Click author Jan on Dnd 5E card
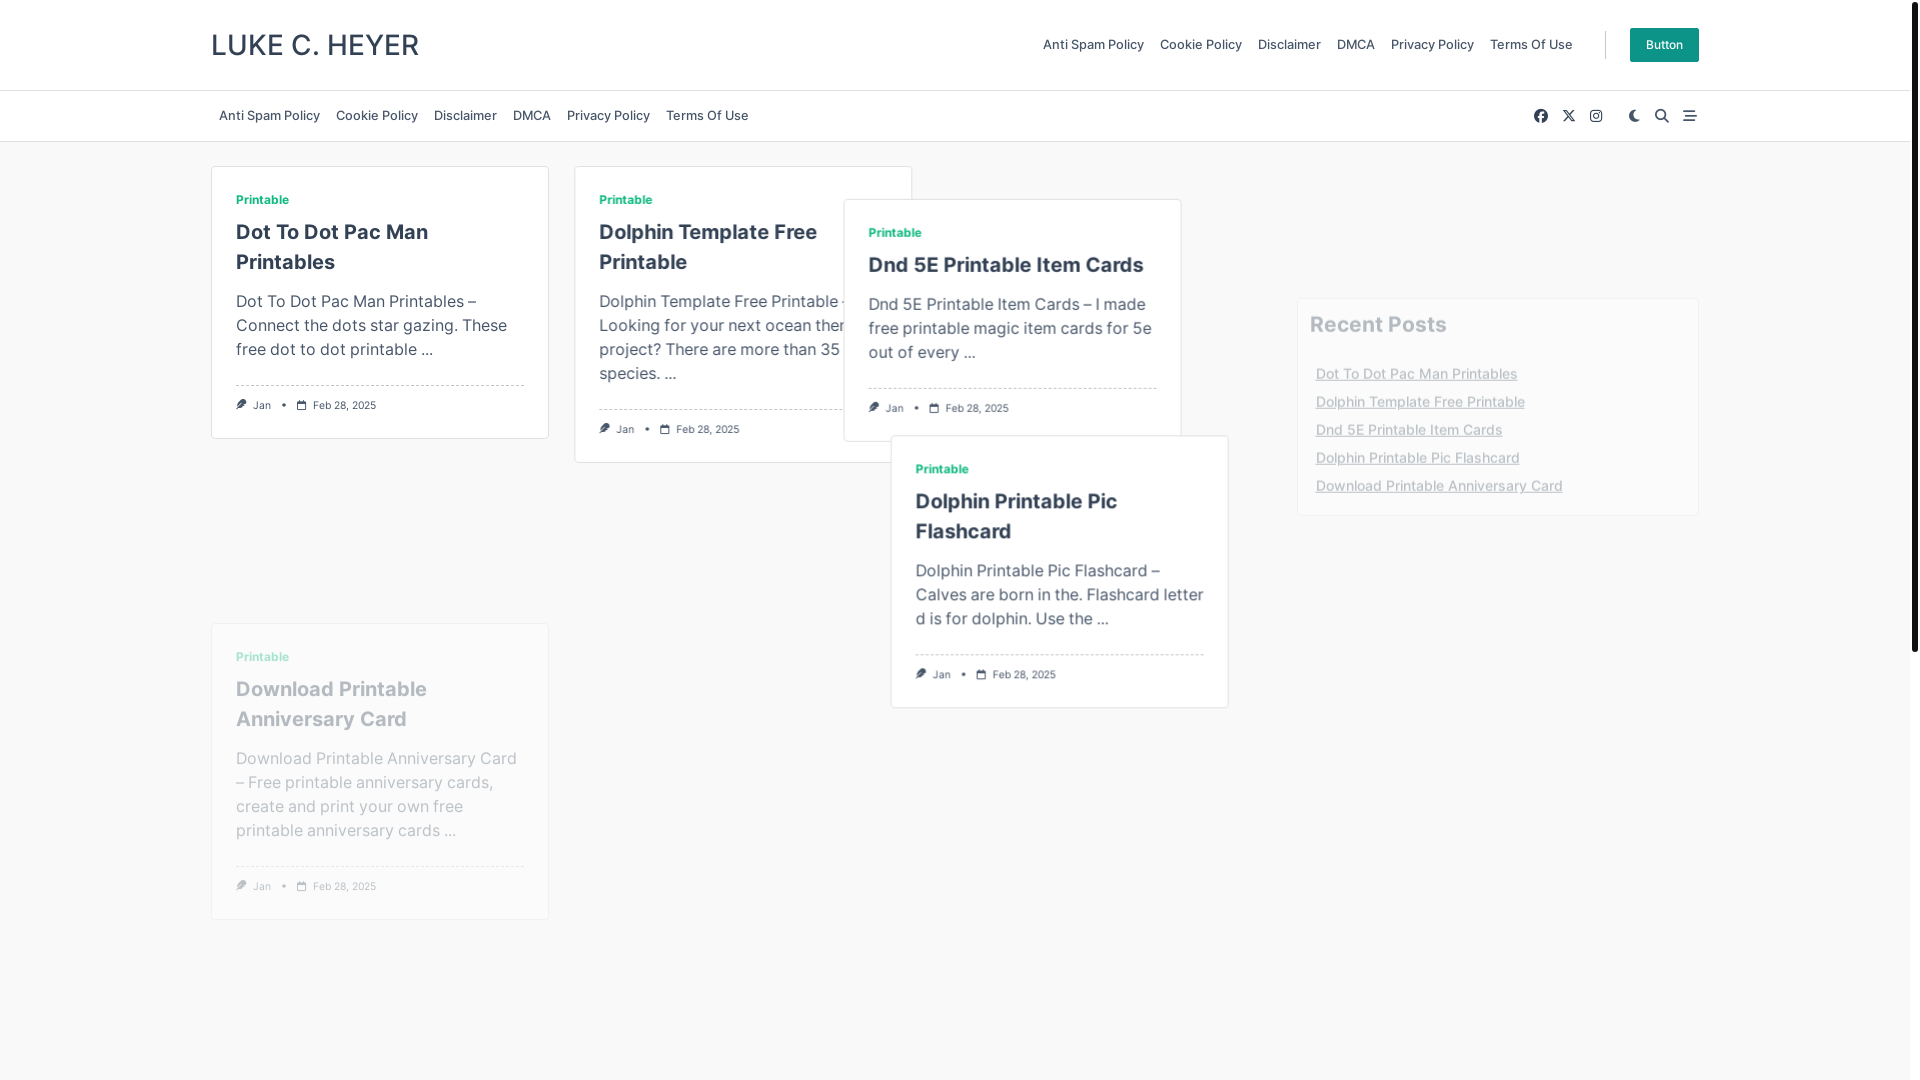The width and height of the screenshot is (1920, 1080). [x=893, y=408]
